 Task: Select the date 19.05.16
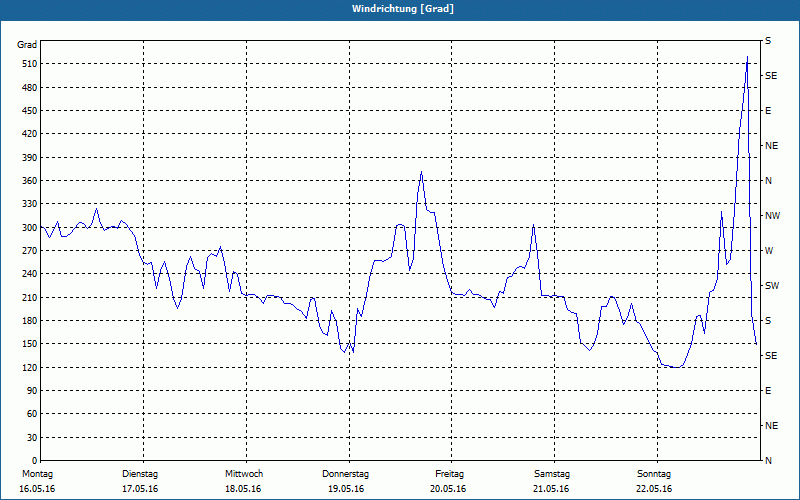346,489
